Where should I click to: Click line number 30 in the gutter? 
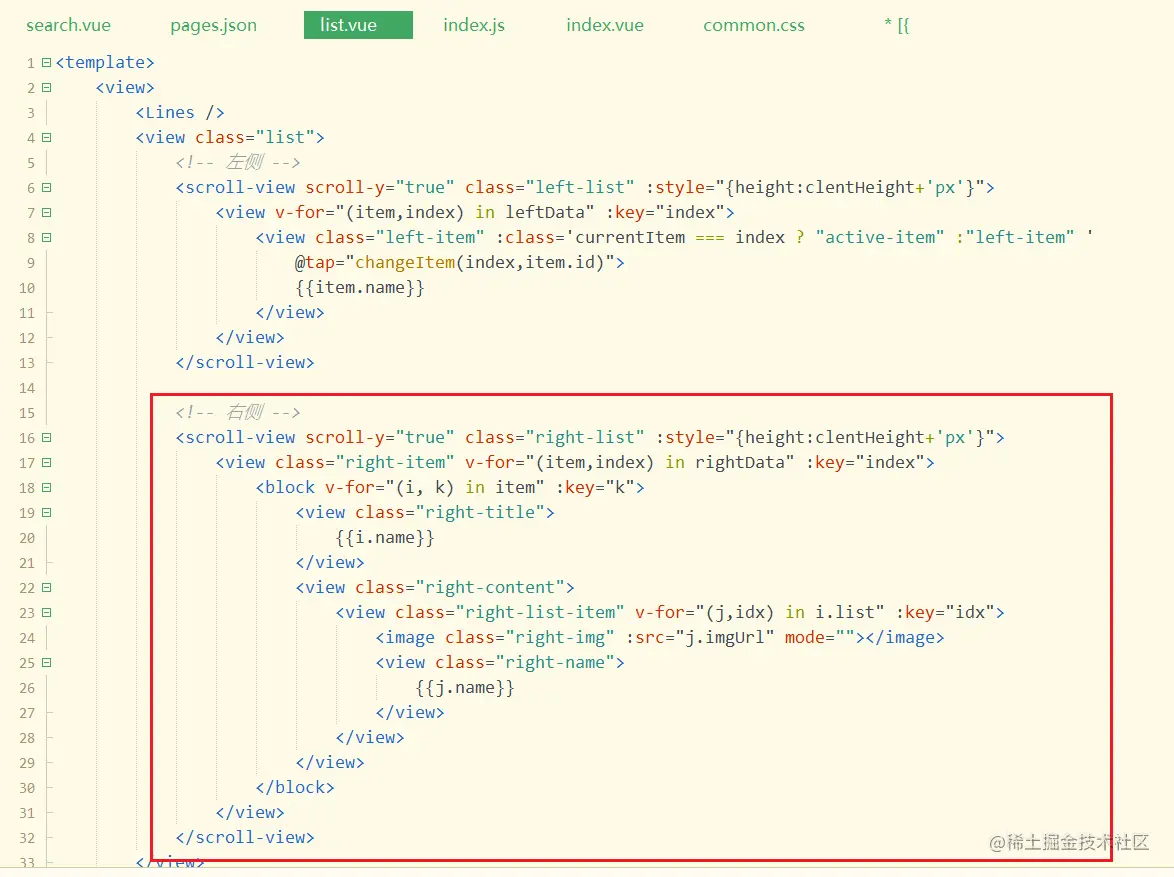tap(27, 788)
